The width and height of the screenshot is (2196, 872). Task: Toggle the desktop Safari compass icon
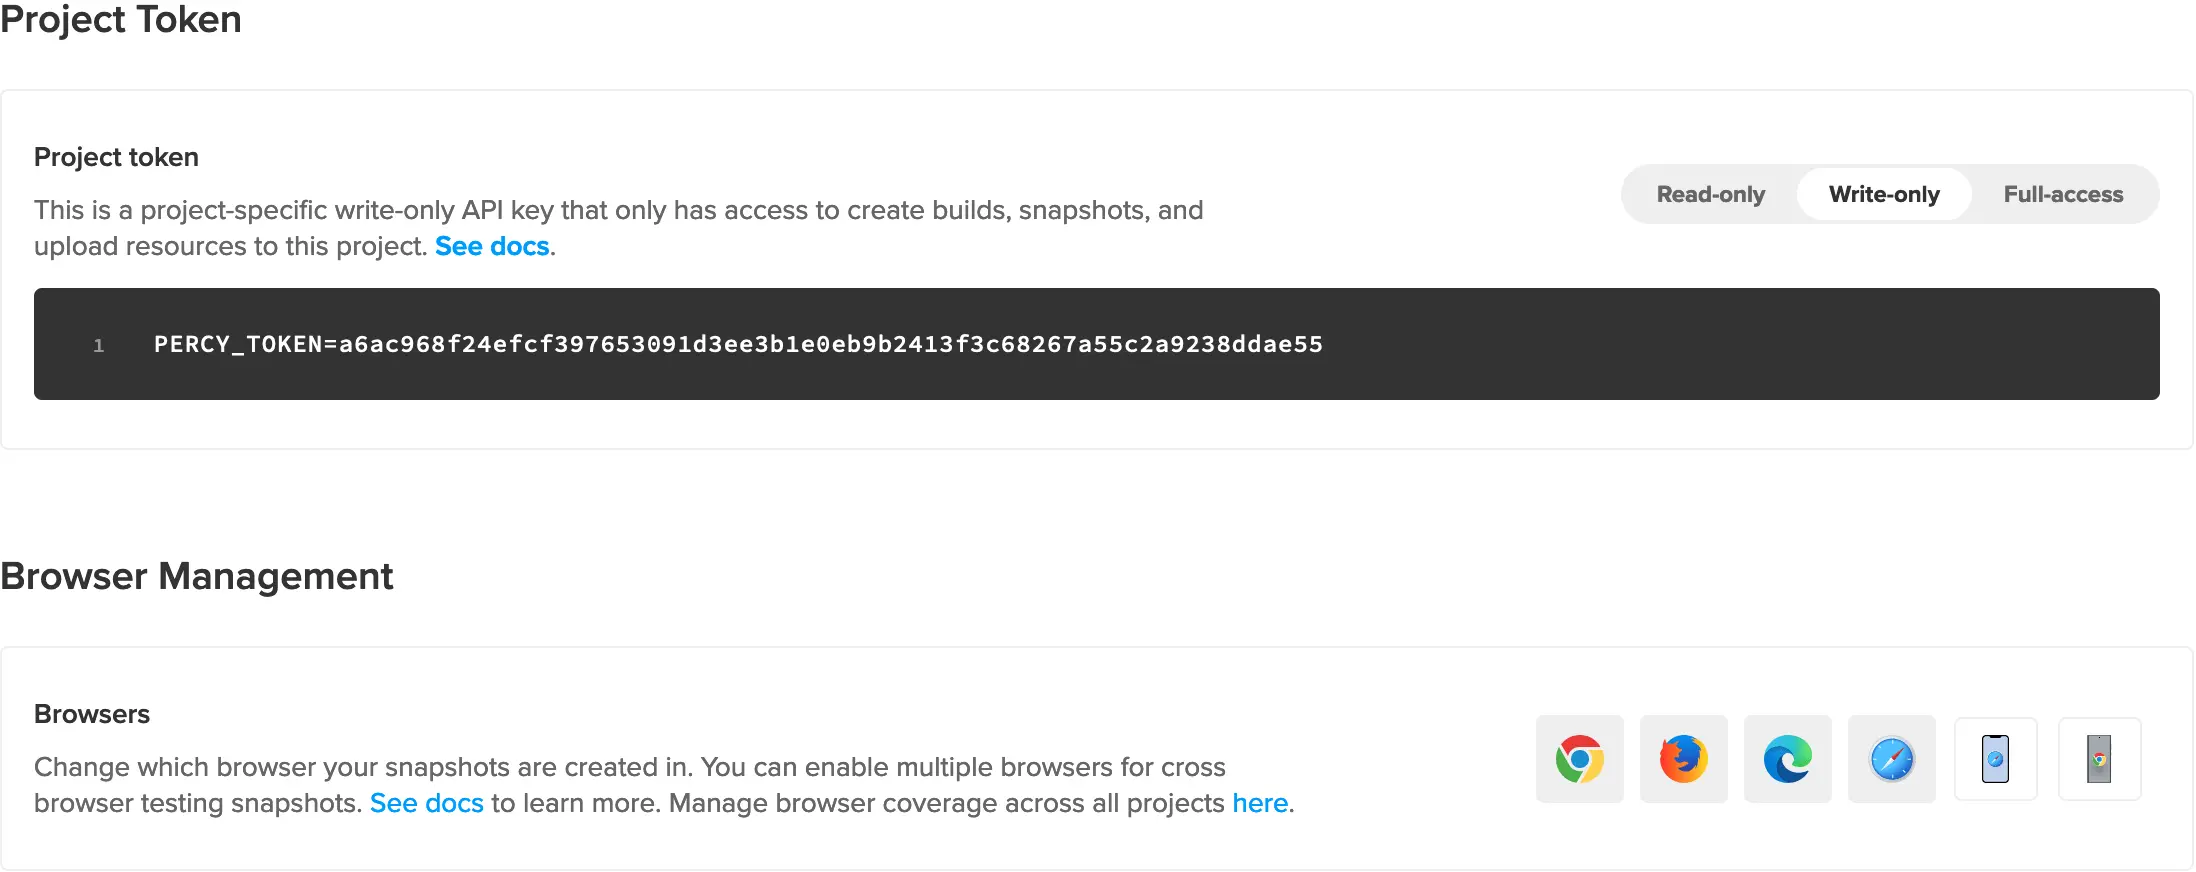pyautogui.click(x=1891, y=759)
